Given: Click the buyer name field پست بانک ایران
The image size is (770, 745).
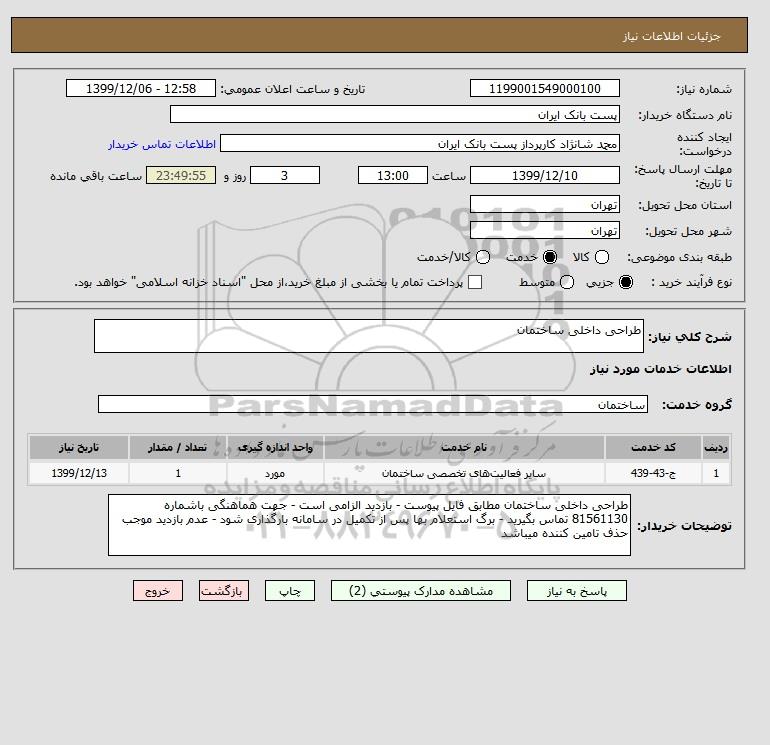Looking at the screenshot, I should click(x=395, y=114).
